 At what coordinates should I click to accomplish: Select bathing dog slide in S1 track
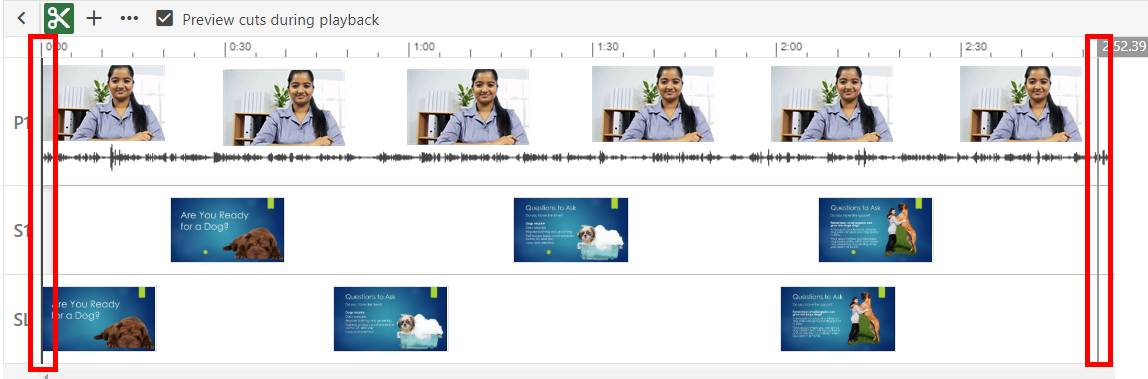click(x=571, y=230)
